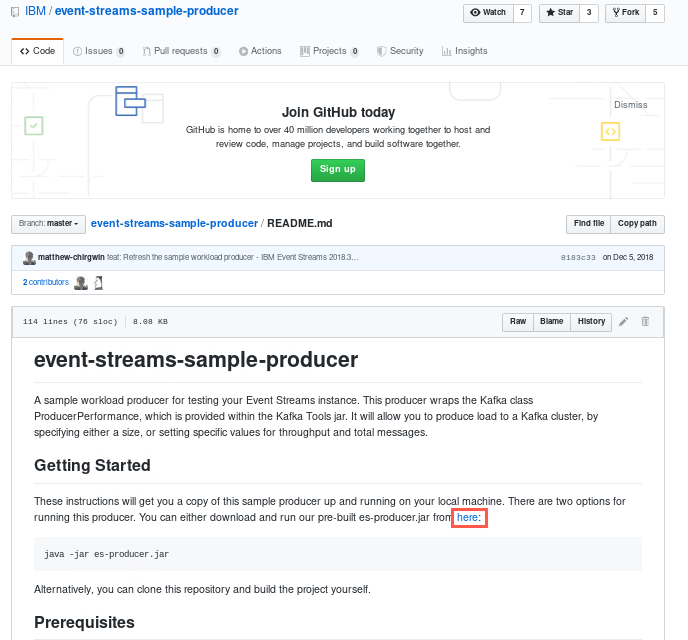The height and width of the screenshot is (640, 688).
Task: Click the repository book icon beside IBM
Action: click(x=15, y=12)
